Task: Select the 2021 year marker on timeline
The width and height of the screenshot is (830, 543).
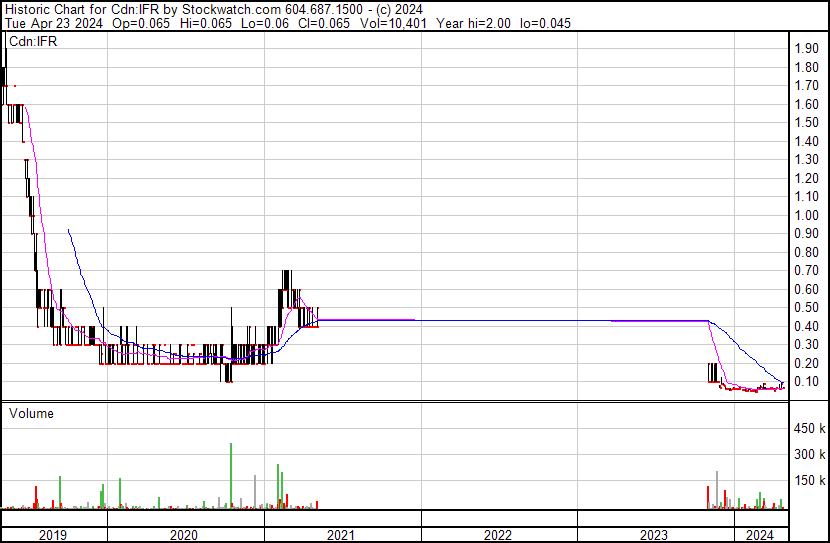Action: pyautogui.click(x=342, y=535)
